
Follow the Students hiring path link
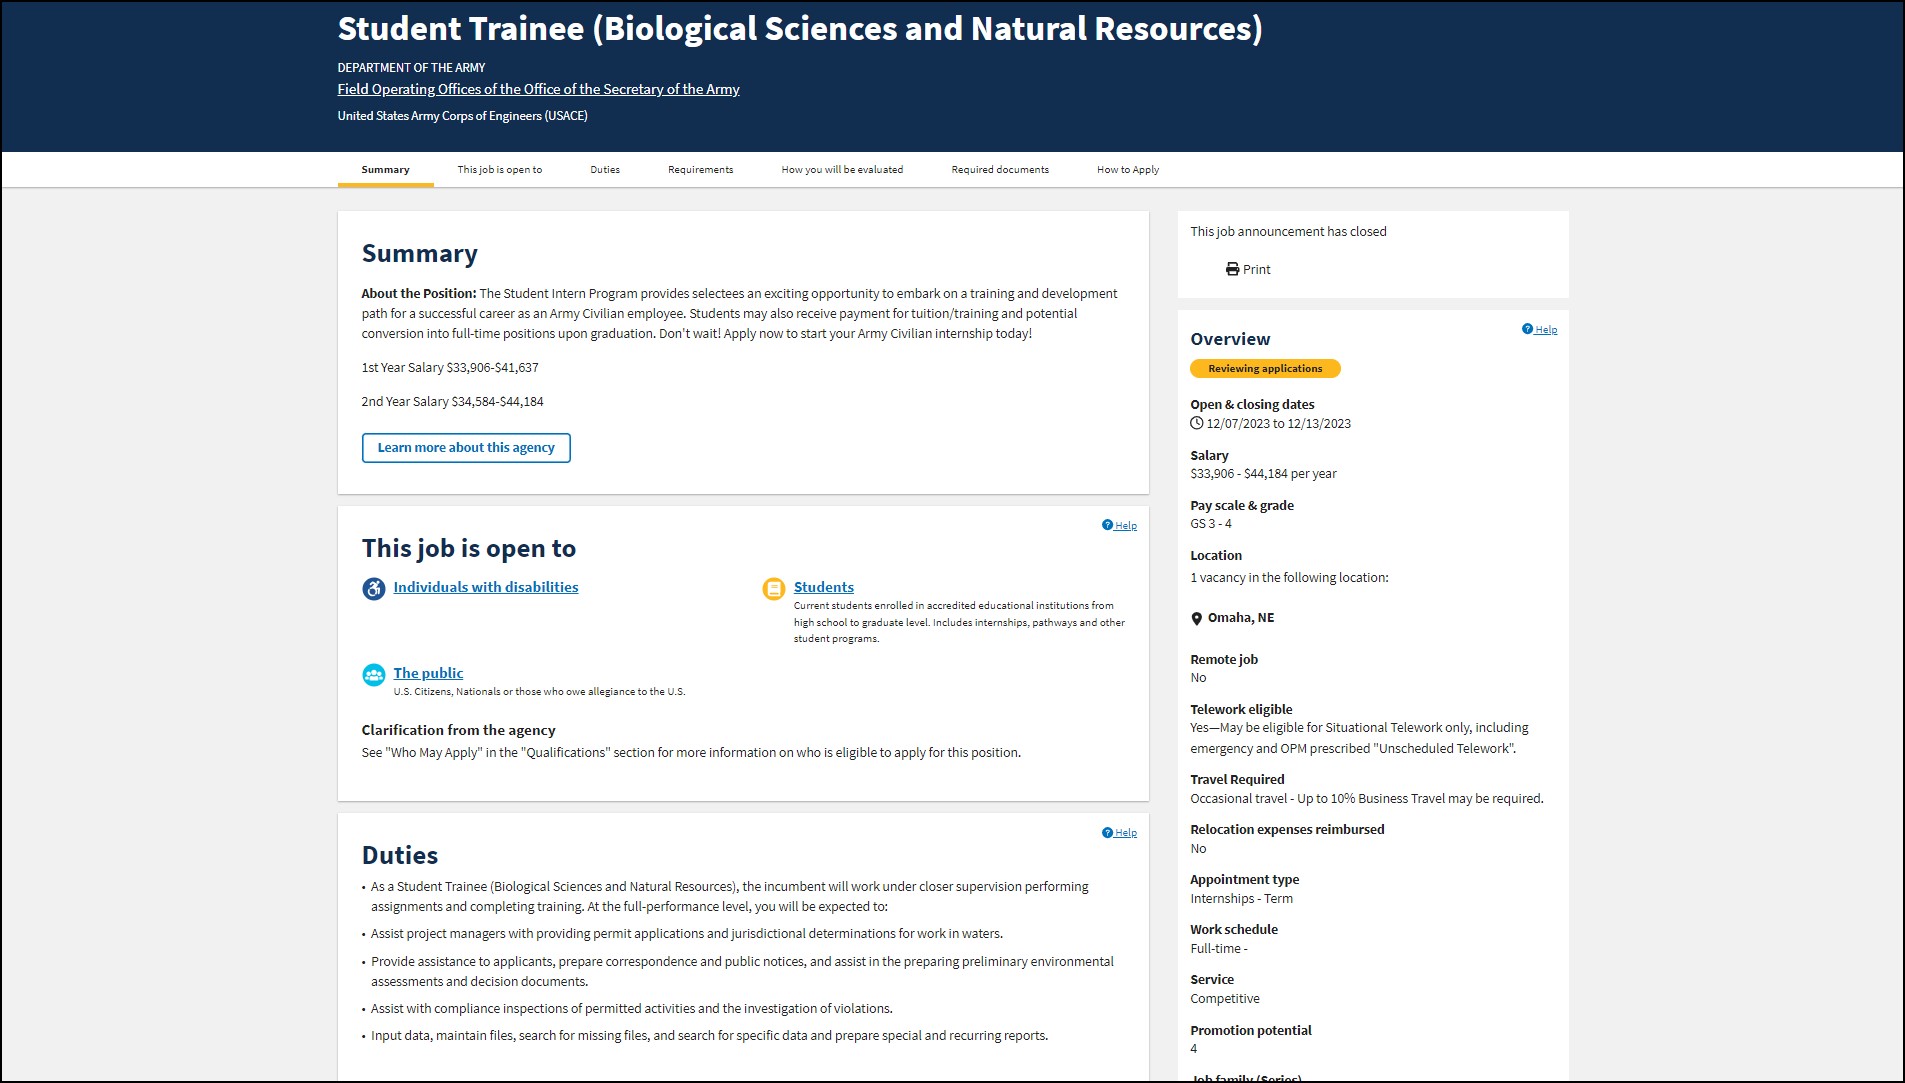tap(823, 587)
